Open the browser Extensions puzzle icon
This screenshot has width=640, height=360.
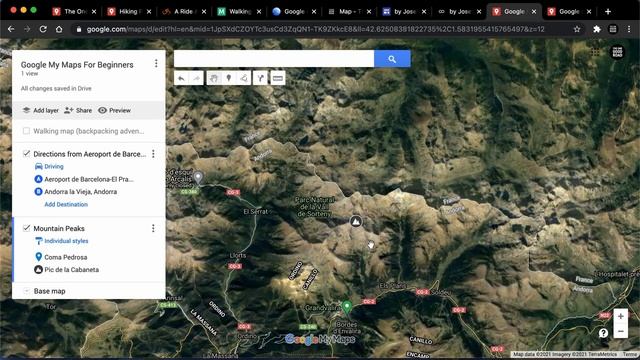[597, 29]
